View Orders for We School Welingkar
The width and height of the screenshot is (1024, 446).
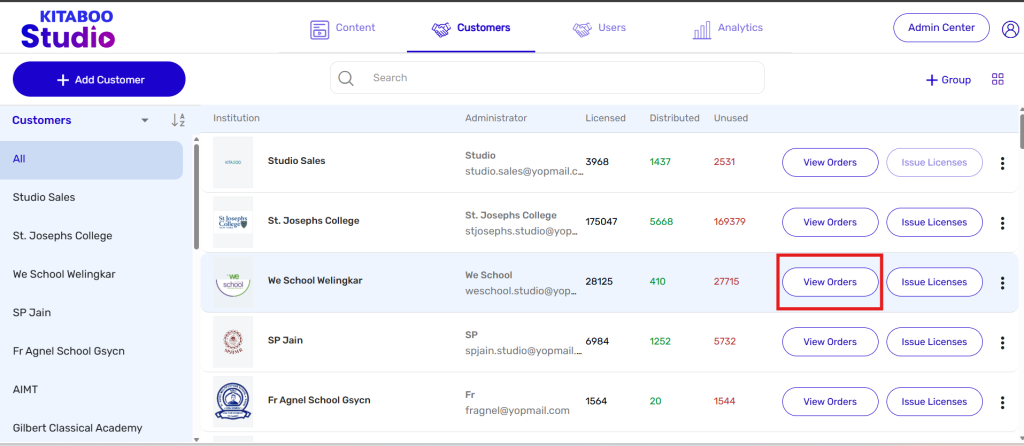pyautogui.click(x=830, y=282)
